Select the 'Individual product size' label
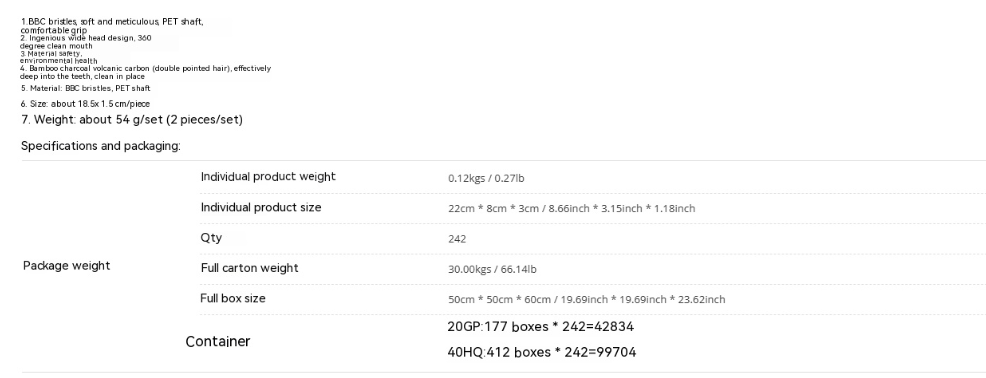Image resolution: width=986 pixels, height=378 pixels. [261, 208]
